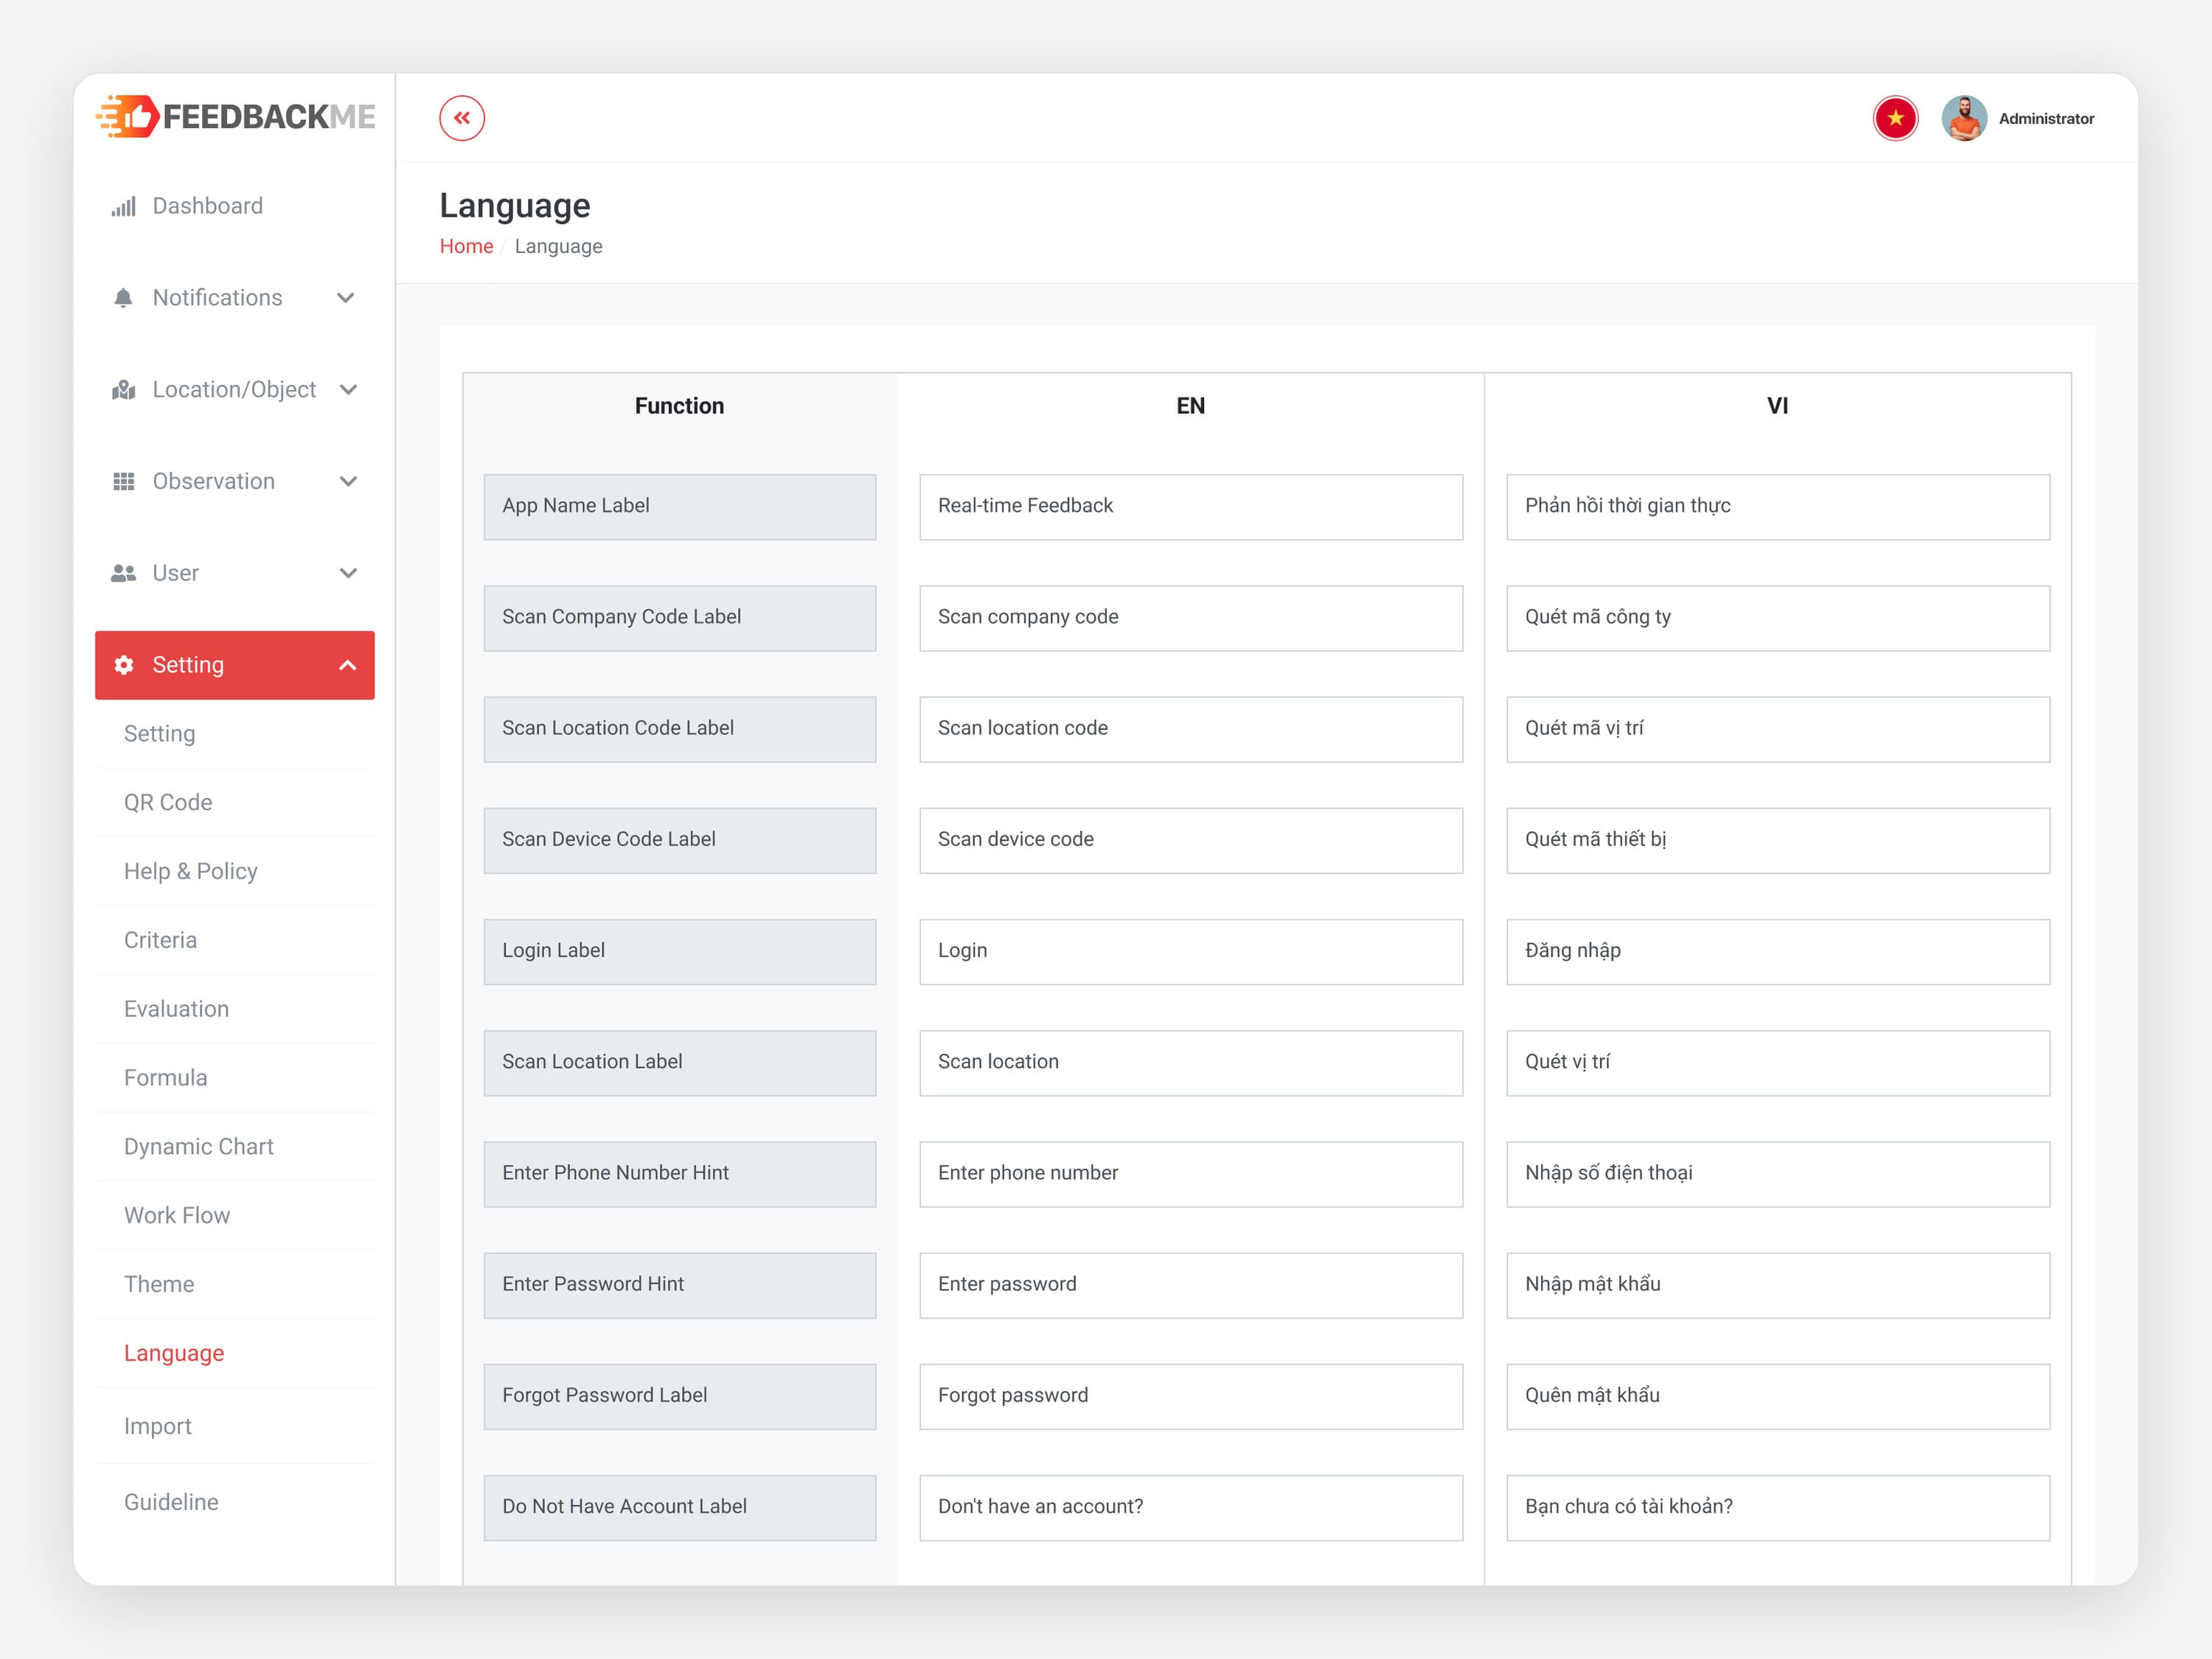2212x1659 pixels.
Task: Click the 'Scan Device Code Label' function field
Action: tap(679, 841)
